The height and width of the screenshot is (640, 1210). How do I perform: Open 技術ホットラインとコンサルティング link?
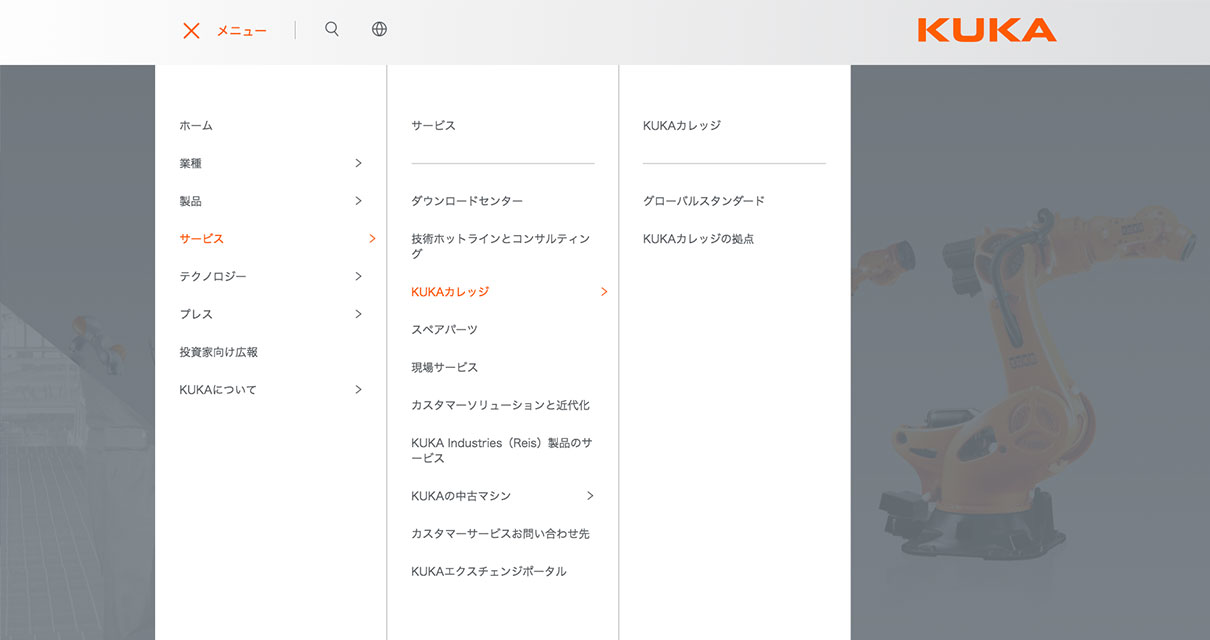(500, 246)
